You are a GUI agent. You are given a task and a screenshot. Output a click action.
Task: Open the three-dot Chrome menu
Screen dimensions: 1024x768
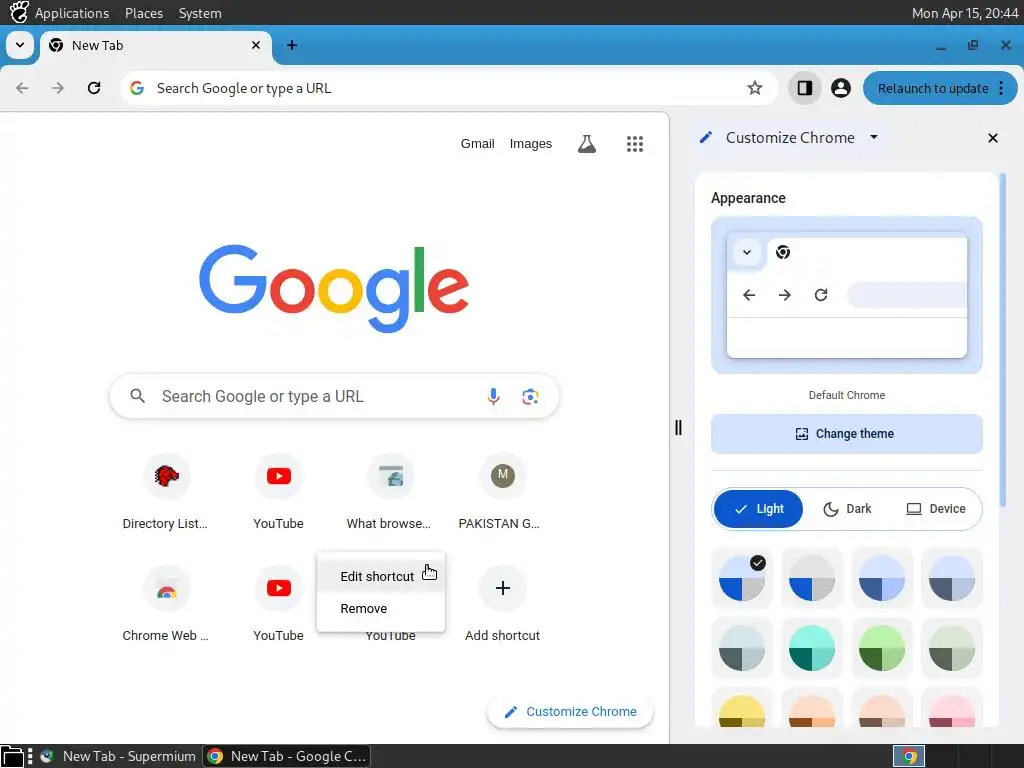[1001, 88]
